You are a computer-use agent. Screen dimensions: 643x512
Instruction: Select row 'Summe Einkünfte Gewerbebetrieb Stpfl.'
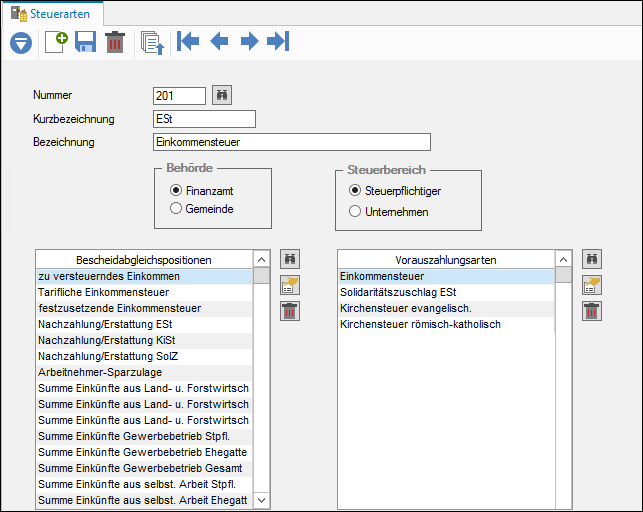(144, 436)
